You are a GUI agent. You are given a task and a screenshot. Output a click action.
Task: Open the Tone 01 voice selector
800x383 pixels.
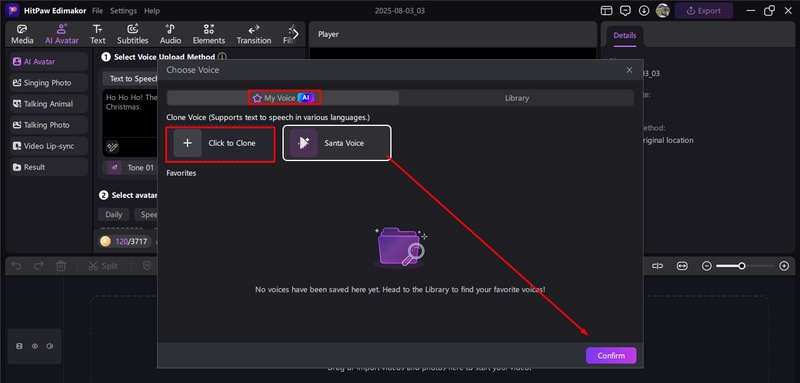131,168
